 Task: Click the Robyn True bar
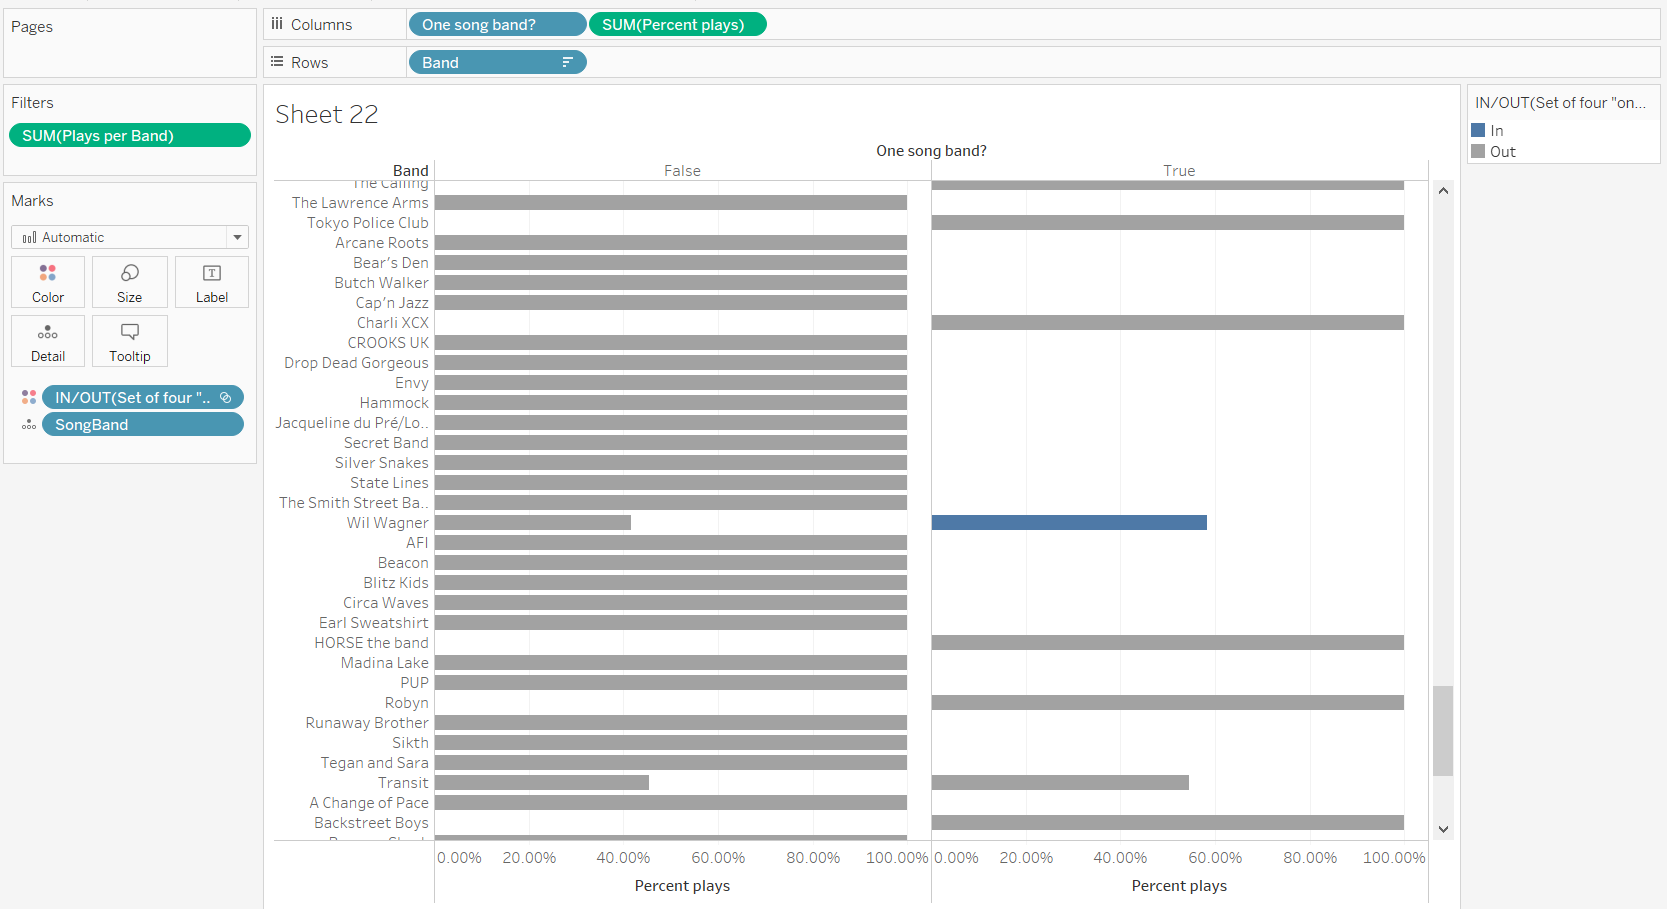pyautogui.click(x=1168, y=702)
